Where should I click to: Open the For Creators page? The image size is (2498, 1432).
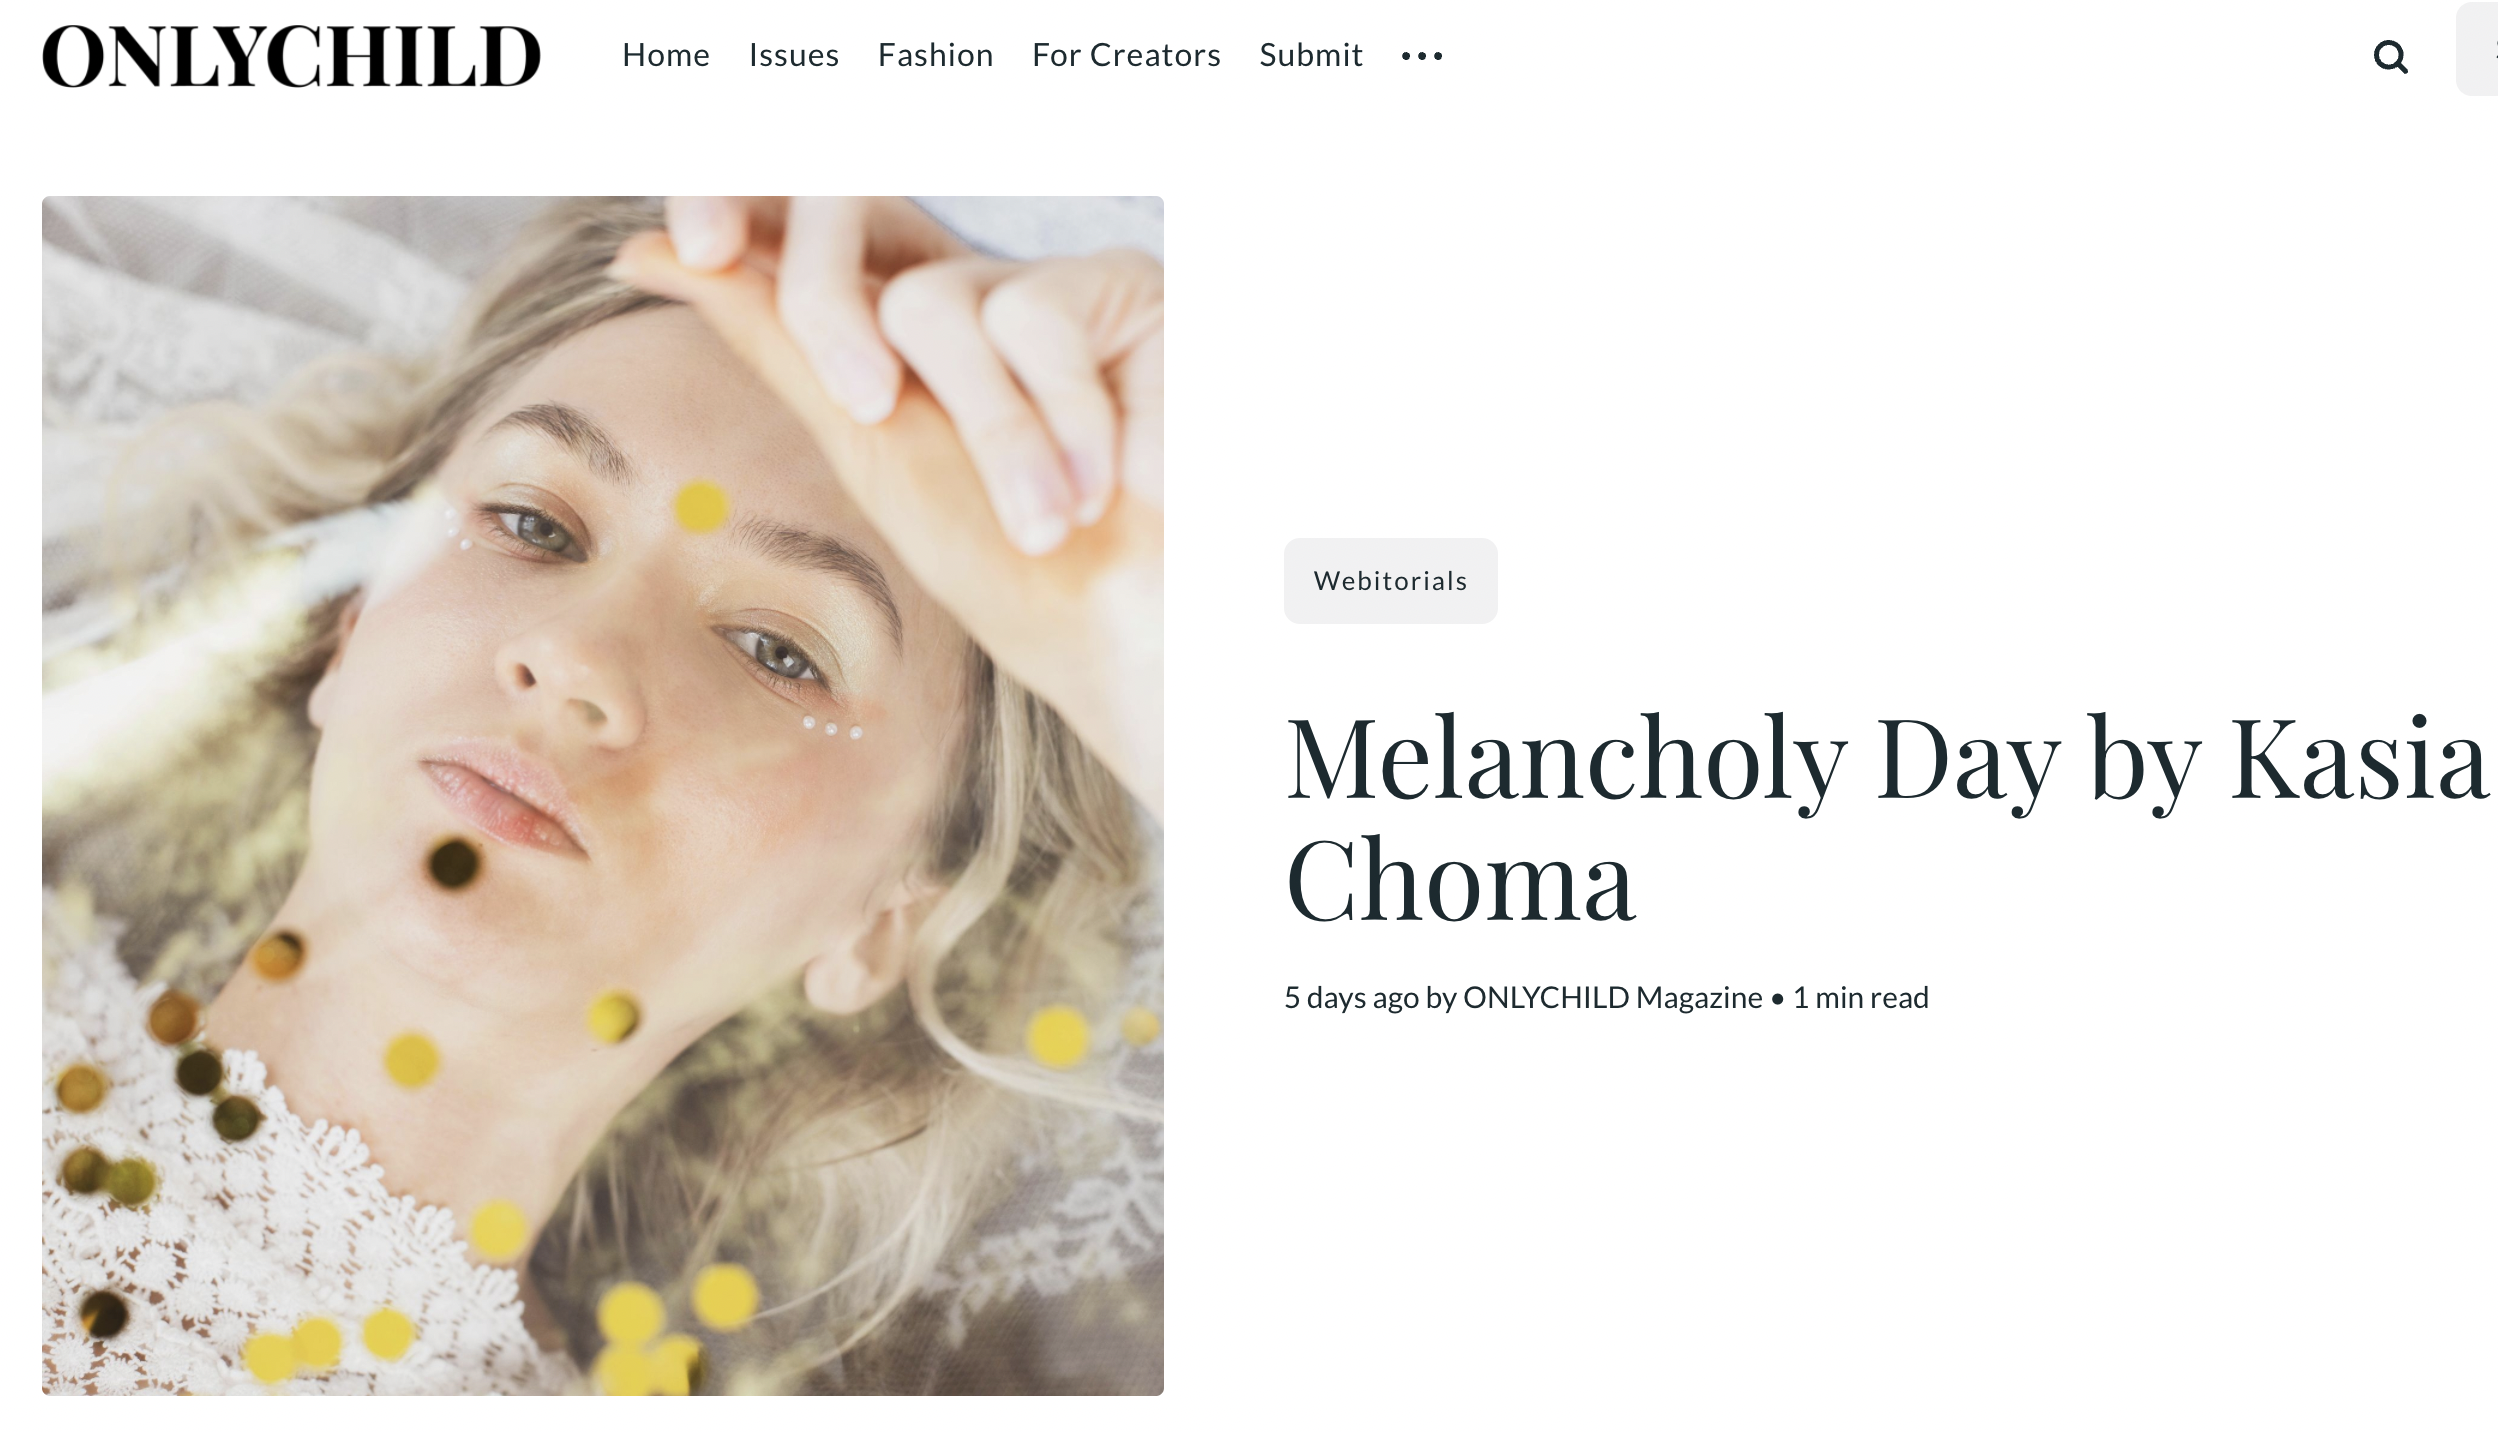point(1126,55)
